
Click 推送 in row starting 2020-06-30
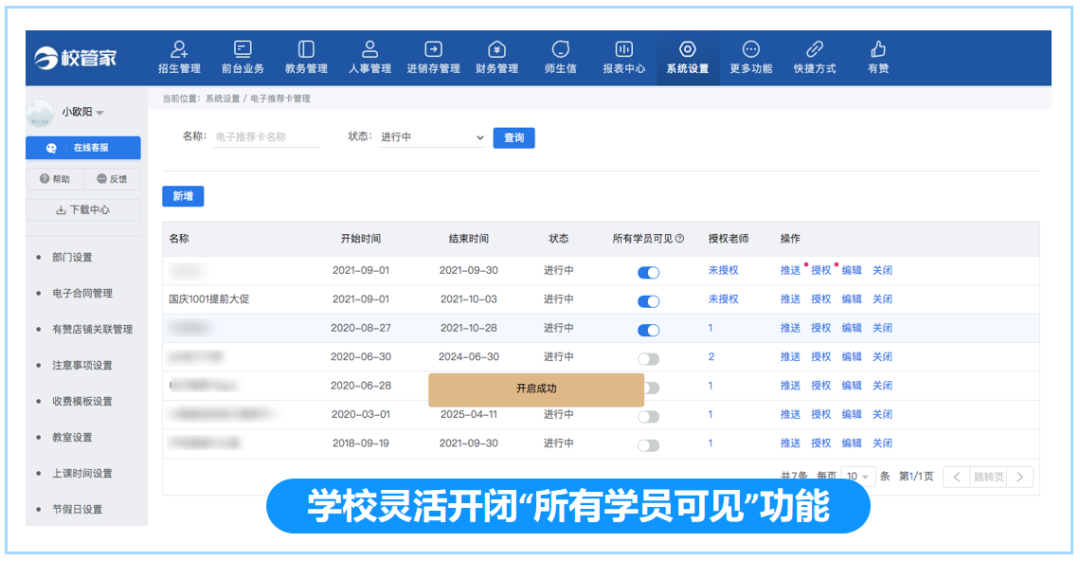click(x=790, y=357)
